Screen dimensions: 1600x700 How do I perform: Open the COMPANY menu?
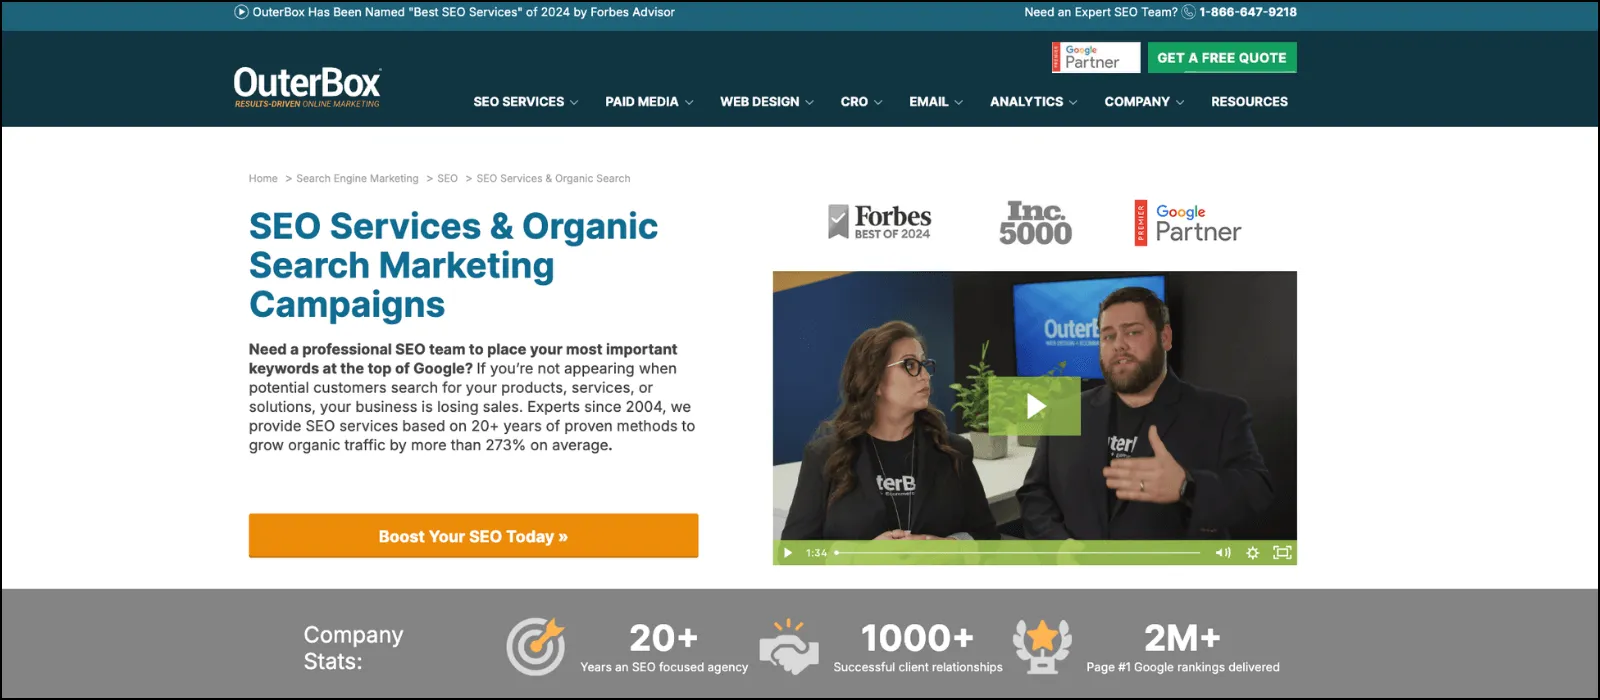click(1137, 102)
